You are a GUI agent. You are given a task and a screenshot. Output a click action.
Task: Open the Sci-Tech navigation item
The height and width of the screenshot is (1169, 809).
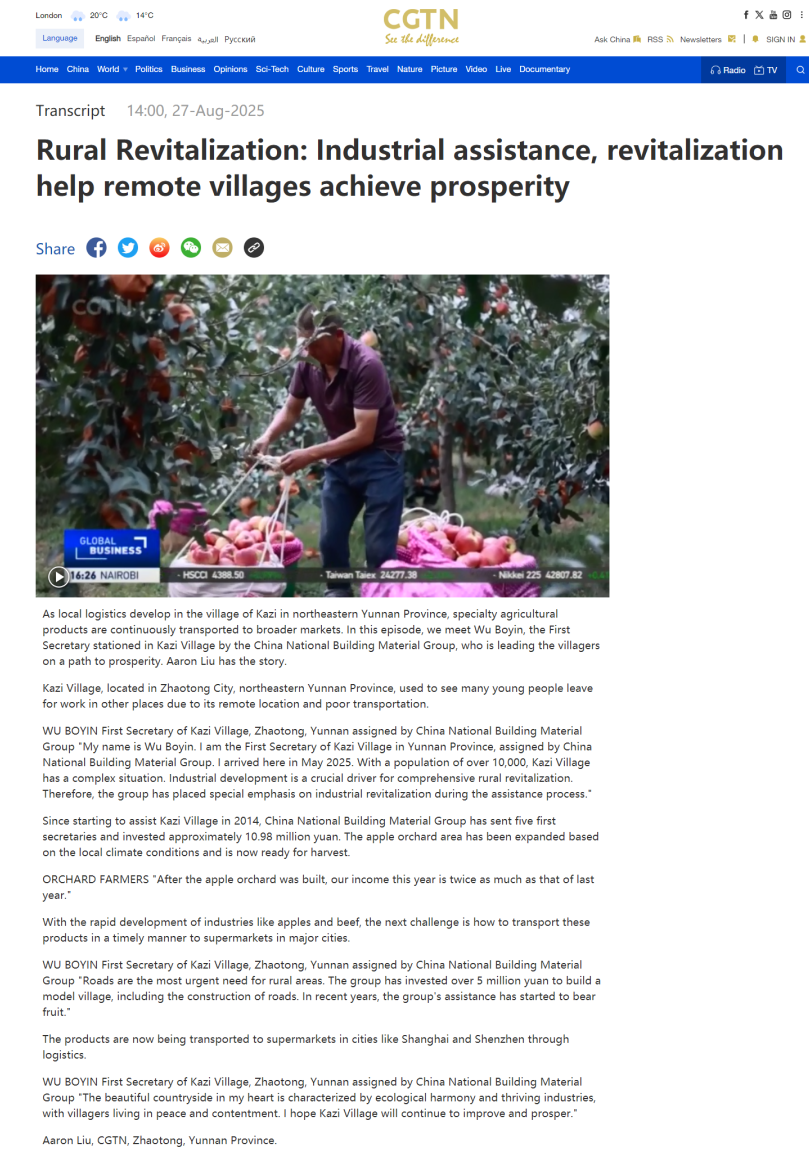272,69
